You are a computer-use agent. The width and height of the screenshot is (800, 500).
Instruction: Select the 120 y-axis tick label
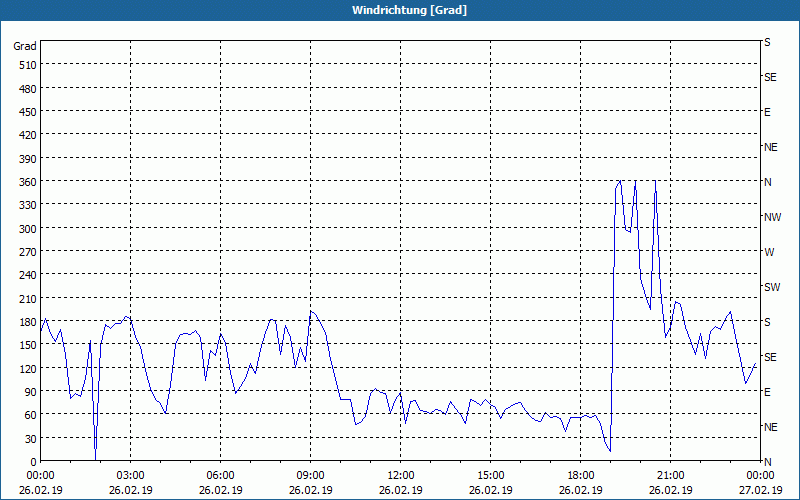tap(29, 368)
